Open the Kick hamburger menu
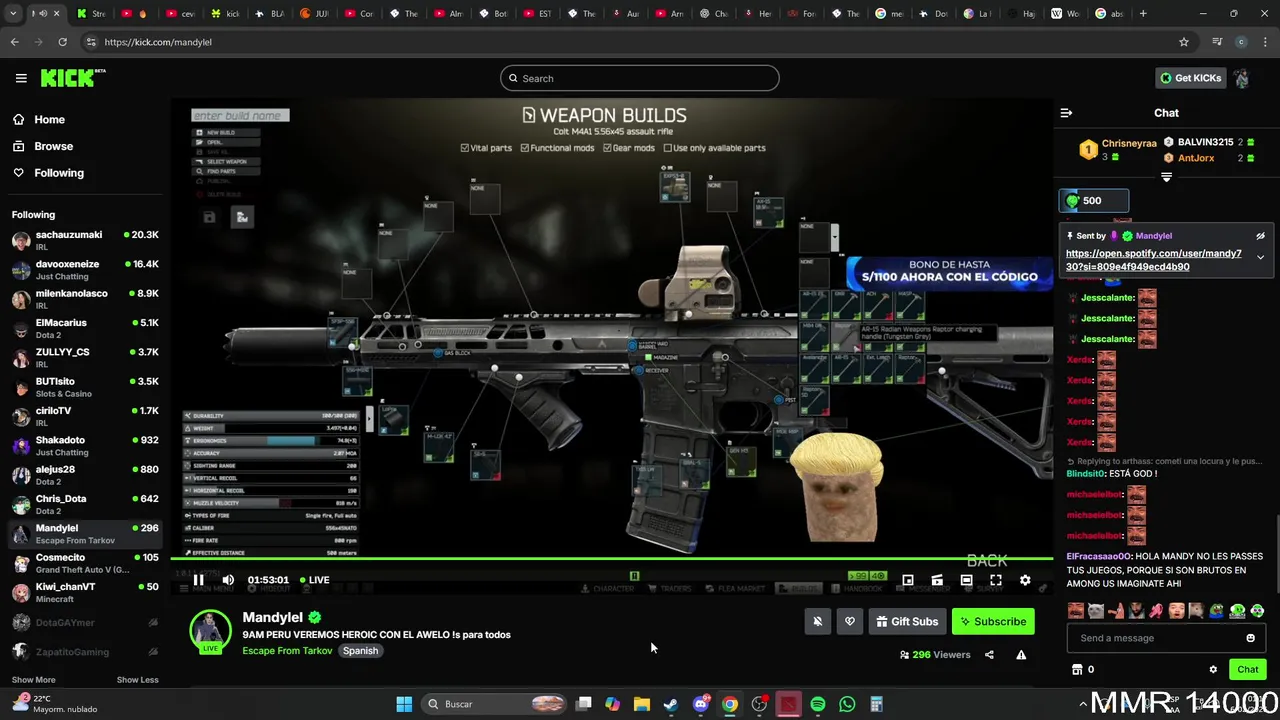Image resolution: width=1280 pixels, height=720 pixels. pyautogui.click(x=21, y=78)
